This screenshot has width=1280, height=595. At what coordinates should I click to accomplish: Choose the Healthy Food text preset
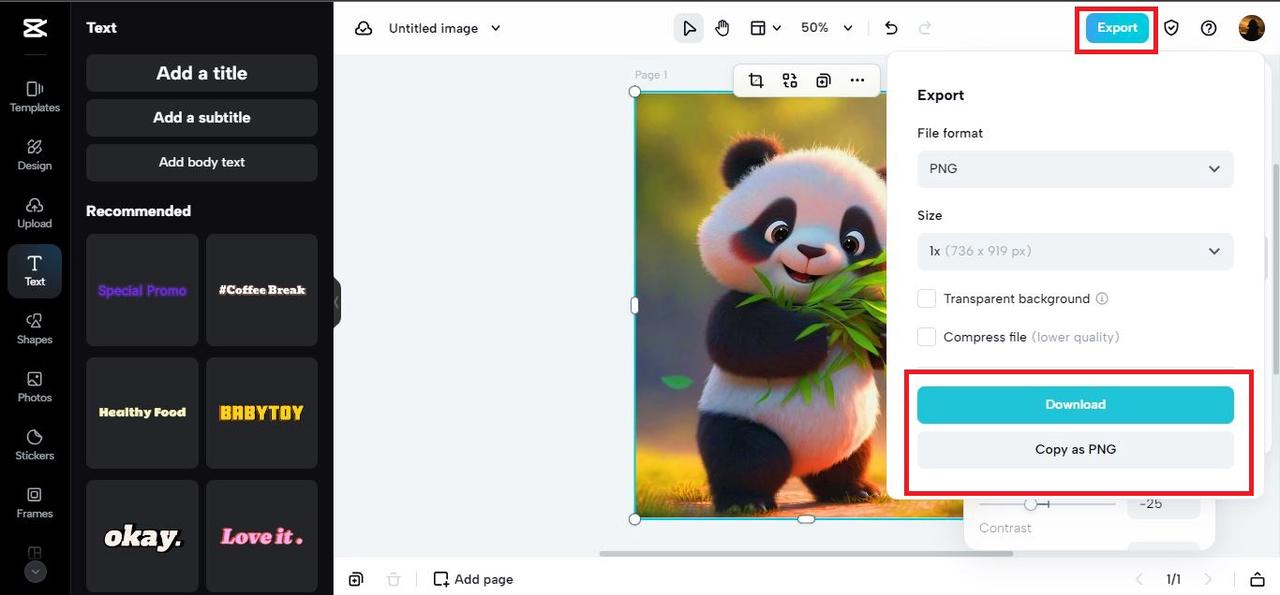(142, 412)
